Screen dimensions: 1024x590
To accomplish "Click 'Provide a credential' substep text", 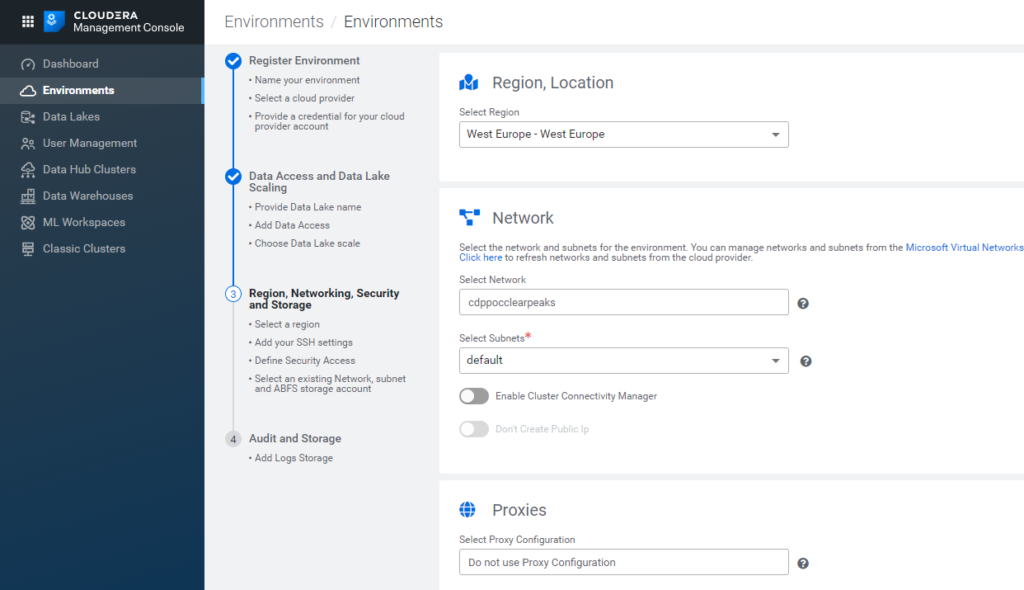I will (x=329, y=122).
